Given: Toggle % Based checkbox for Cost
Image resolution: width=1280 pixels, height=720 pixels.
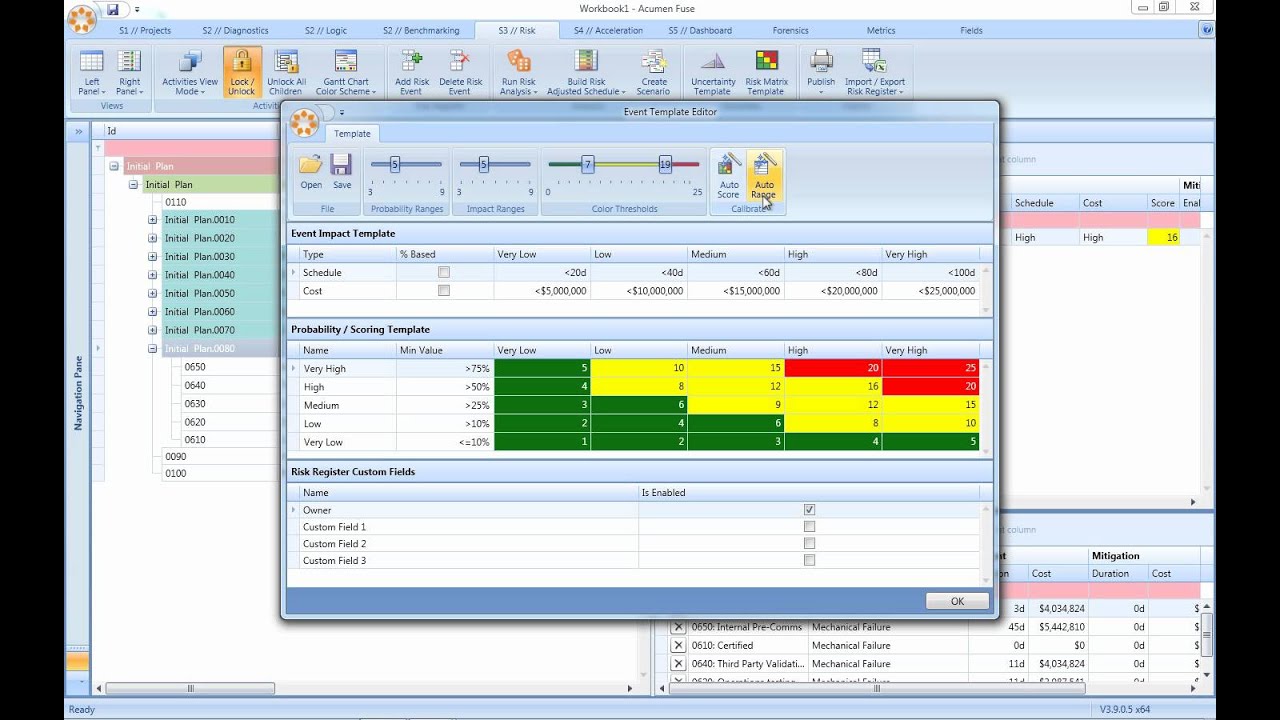Looking at the screenshot, I should (444, 291).
